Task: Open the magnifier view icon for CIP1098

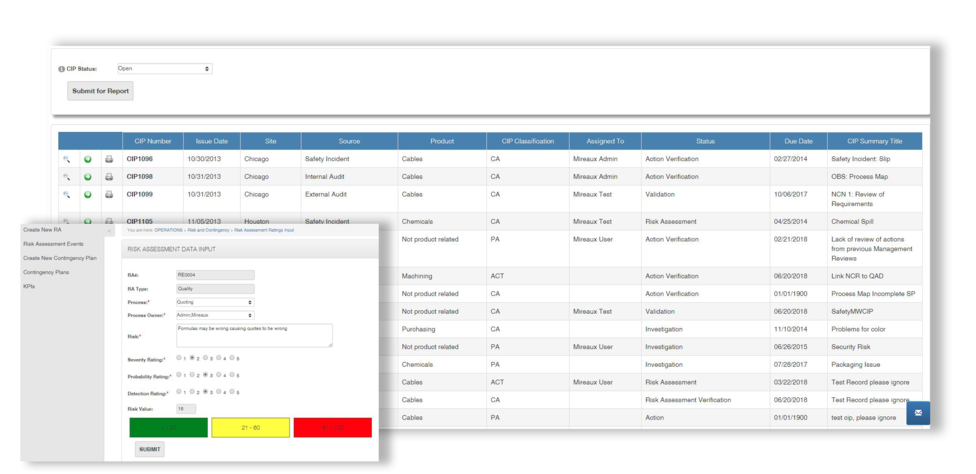Action: click(67, 177)
